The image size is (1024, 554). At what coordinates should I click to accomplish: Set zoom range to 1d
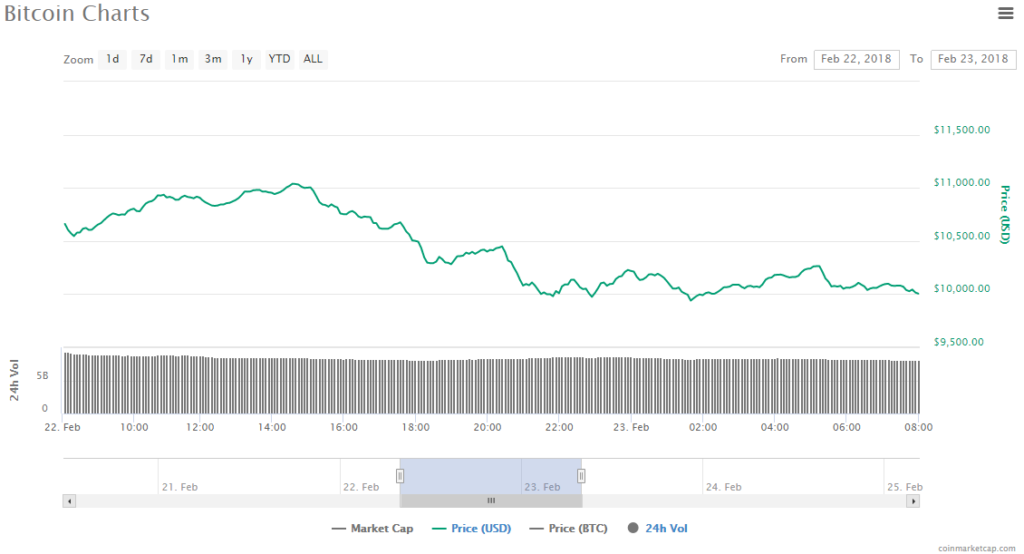[x=113, y=59]
